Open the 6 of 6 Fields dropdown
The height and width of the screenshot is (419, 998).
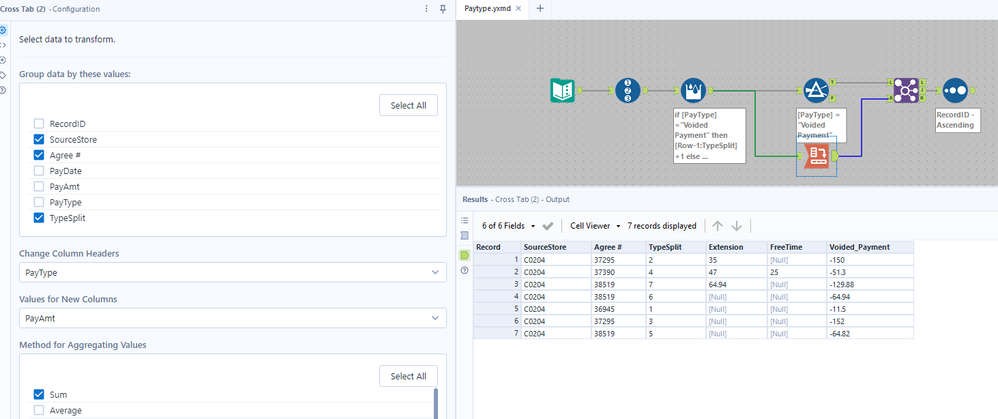click(508, 226)
